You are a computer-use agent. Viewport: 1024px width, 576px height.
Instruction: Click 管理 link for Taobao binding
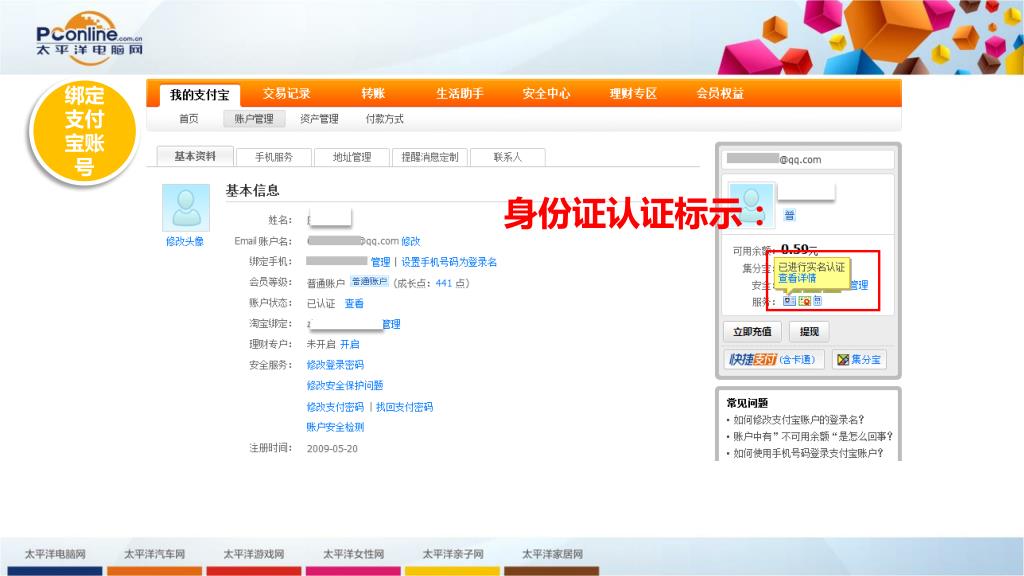tap(391, 325)
